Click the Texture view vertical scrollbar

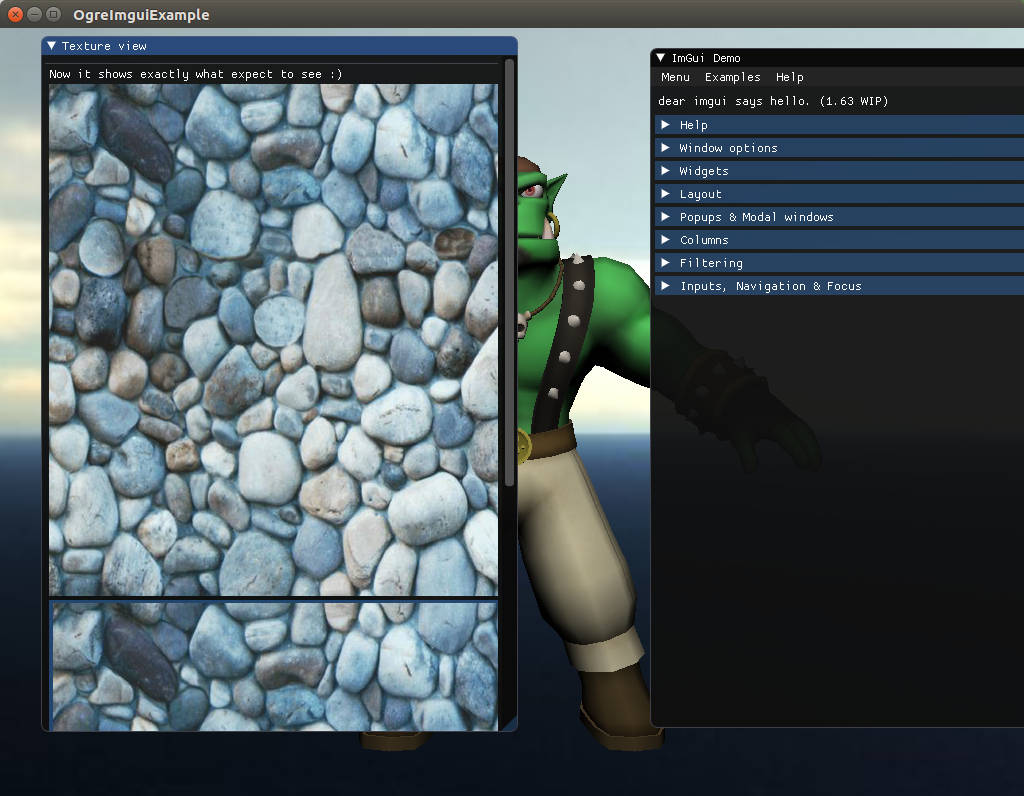tap(510, 272)
